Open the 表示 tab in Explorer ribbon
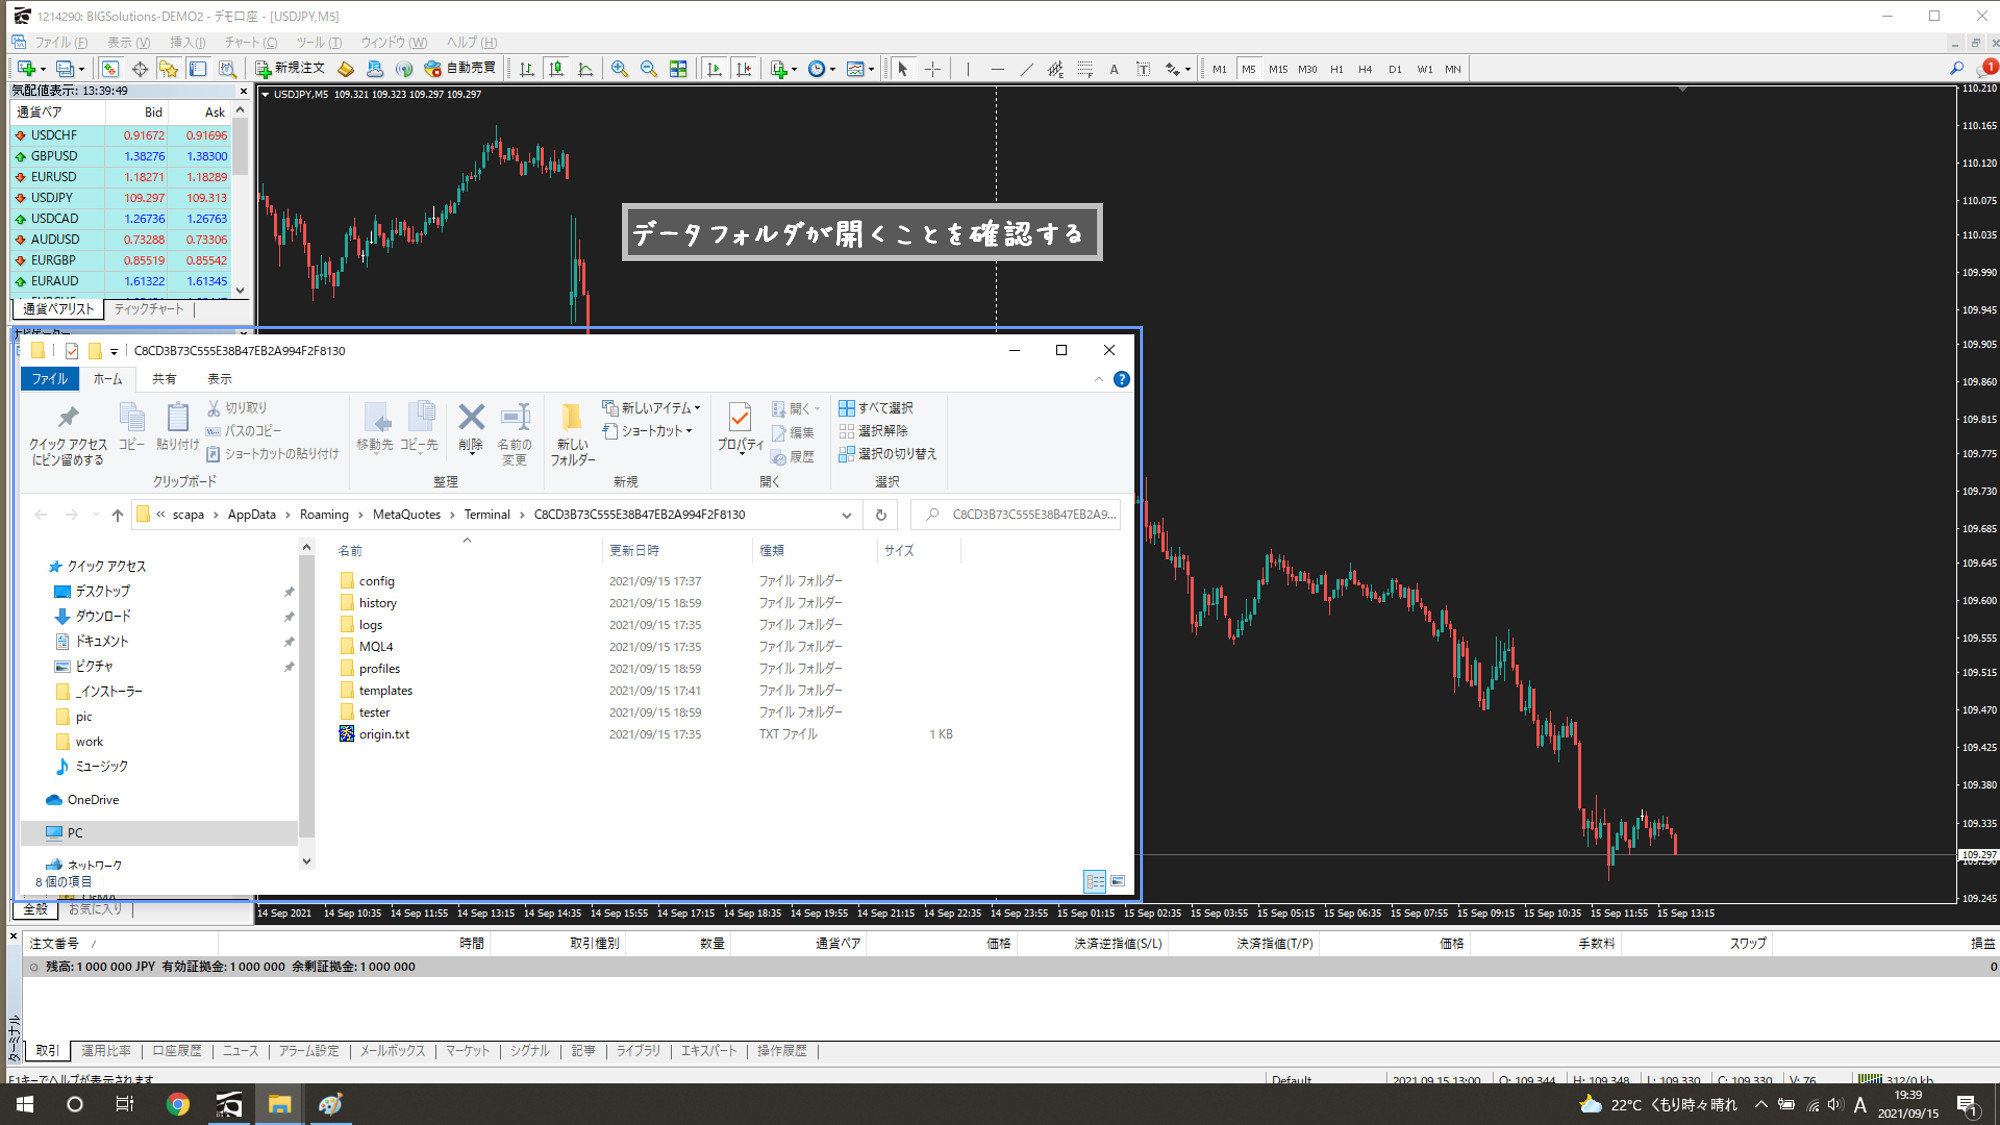The height and width of the screenshot is (1125, 2000). [x=219, y=379]
